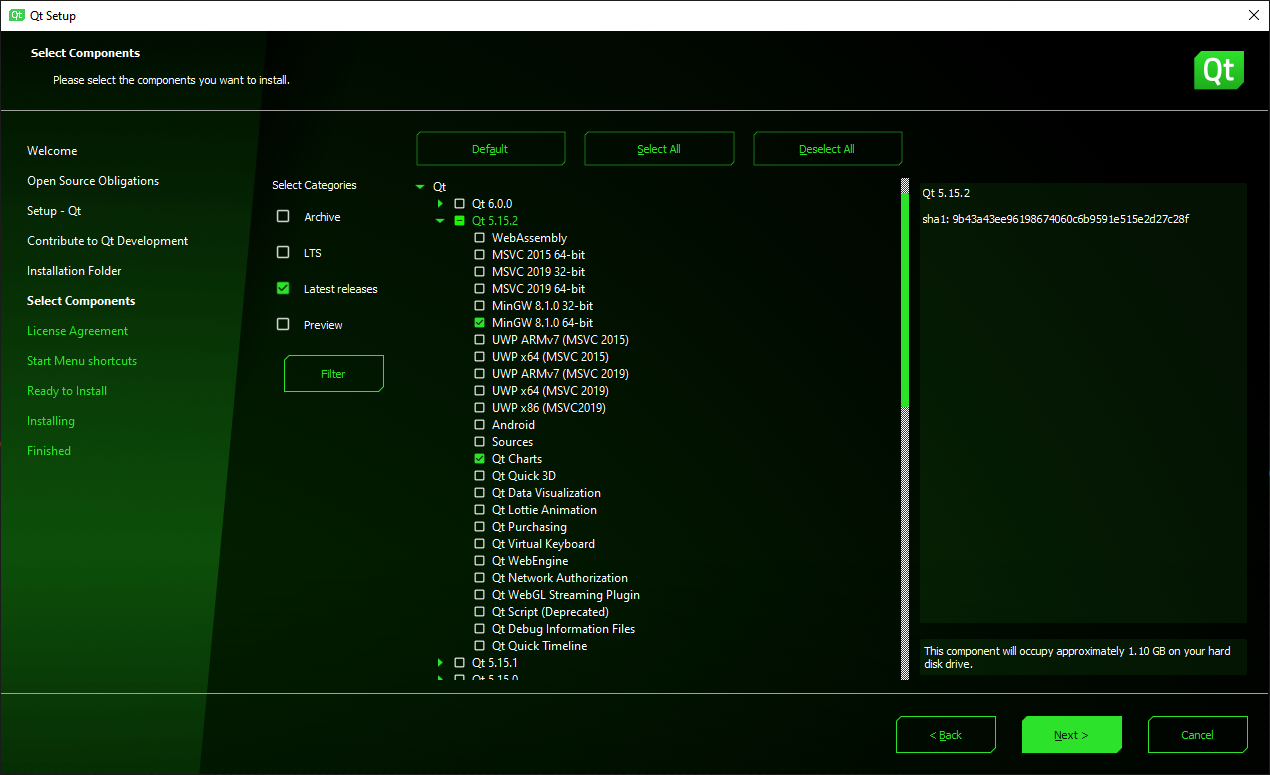The image size is (1270, 775).
Task: Tick the Archive category checkbox
Action: point(283,217)
